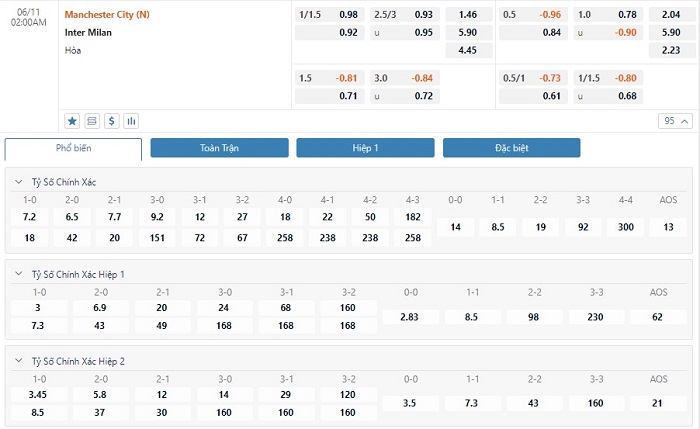Open the Đặc biệt tab
This screenshot has height=429, width=700.
pos(511,148)
